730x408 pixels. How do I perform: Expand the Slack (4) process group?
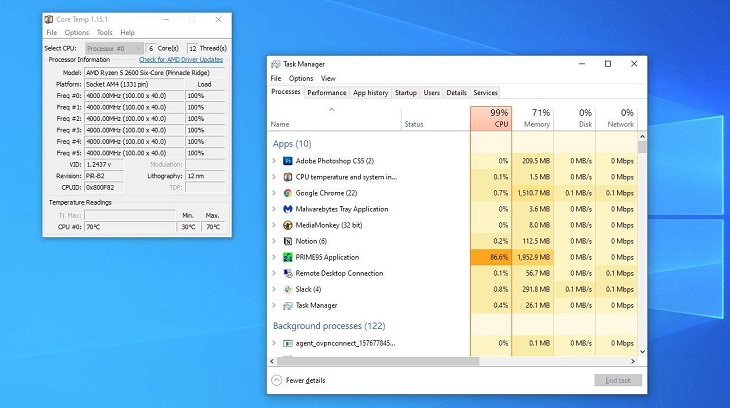[x=274, y=289]
